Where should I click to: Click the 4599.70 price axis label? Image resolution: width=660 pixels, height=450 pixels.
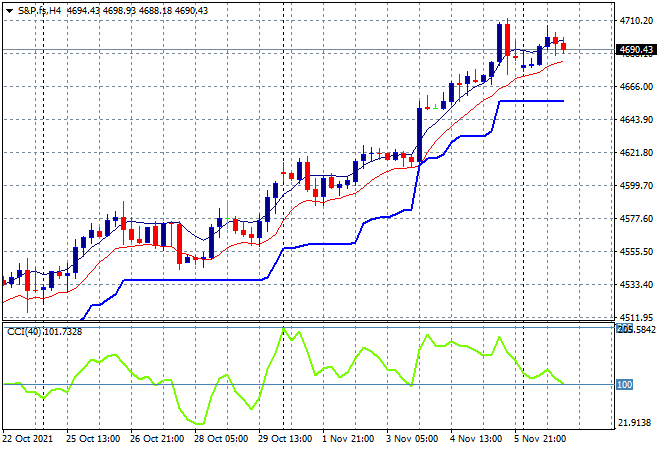(636, 185)
